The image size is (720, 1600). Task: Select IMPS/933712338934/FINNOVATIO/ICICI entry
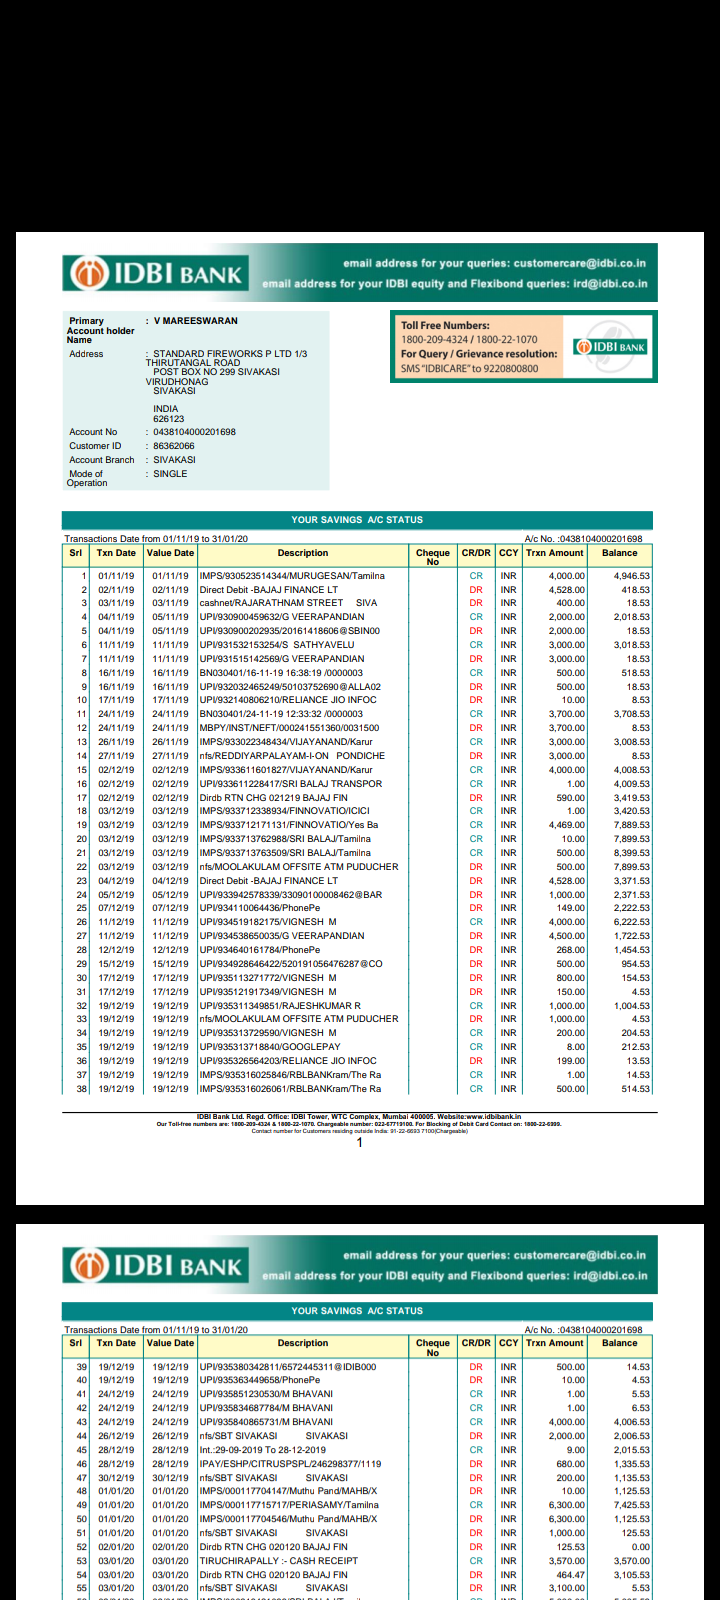[x=284, y=811]
